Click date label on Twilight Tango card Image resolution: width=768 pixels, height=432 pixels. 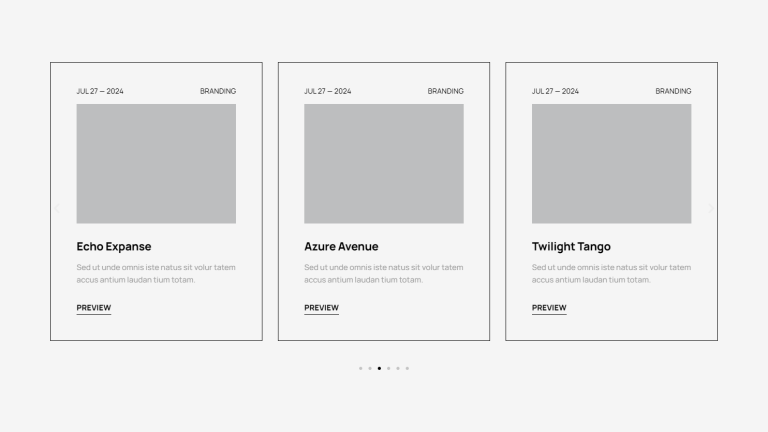555,91
